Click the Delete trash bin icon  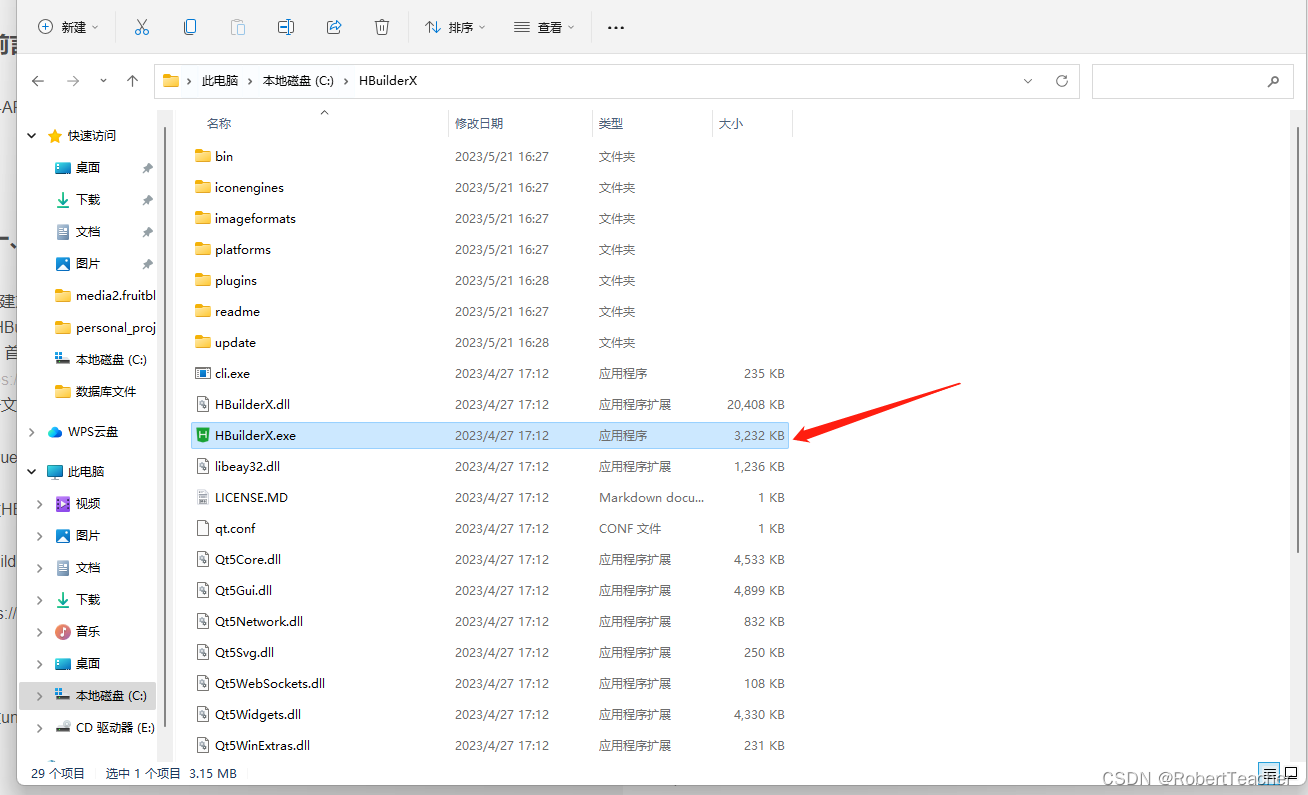[382, 27]
